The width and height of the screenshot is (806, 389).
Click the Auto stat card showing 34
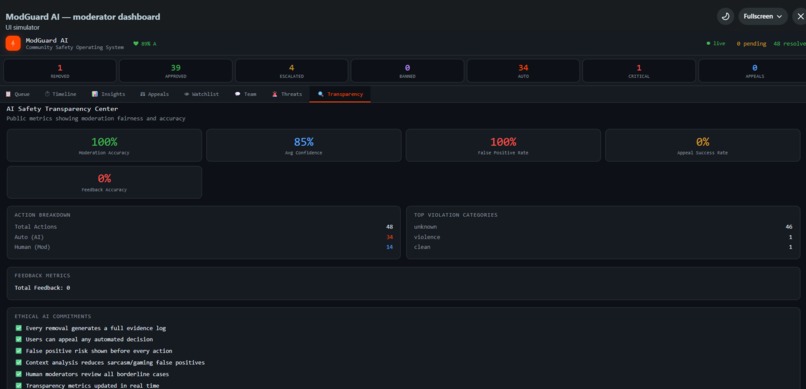click(523, 71)
